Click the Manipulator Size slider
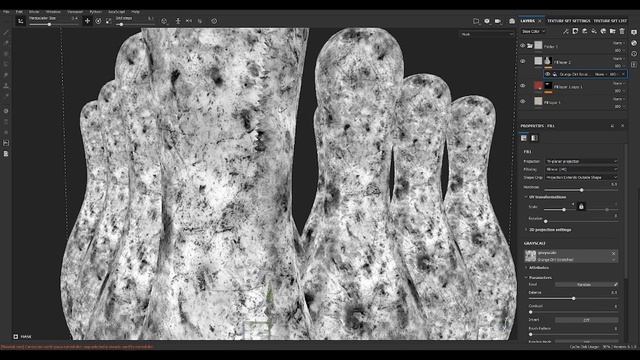640x360 pixels. pos(54,24)
